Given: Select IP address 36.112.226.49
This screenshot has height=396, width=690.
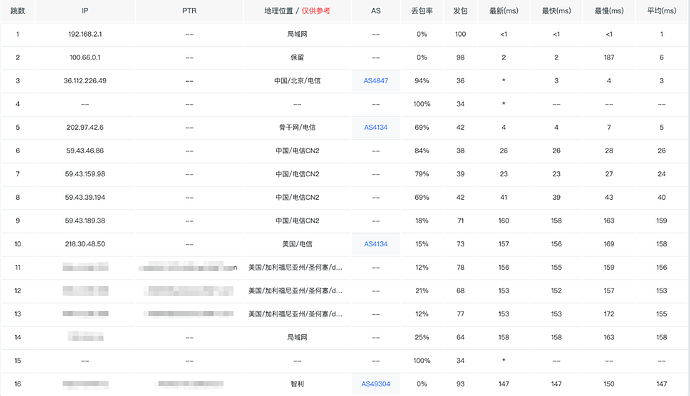Looking at the screenshot, I should pos(85,81).
